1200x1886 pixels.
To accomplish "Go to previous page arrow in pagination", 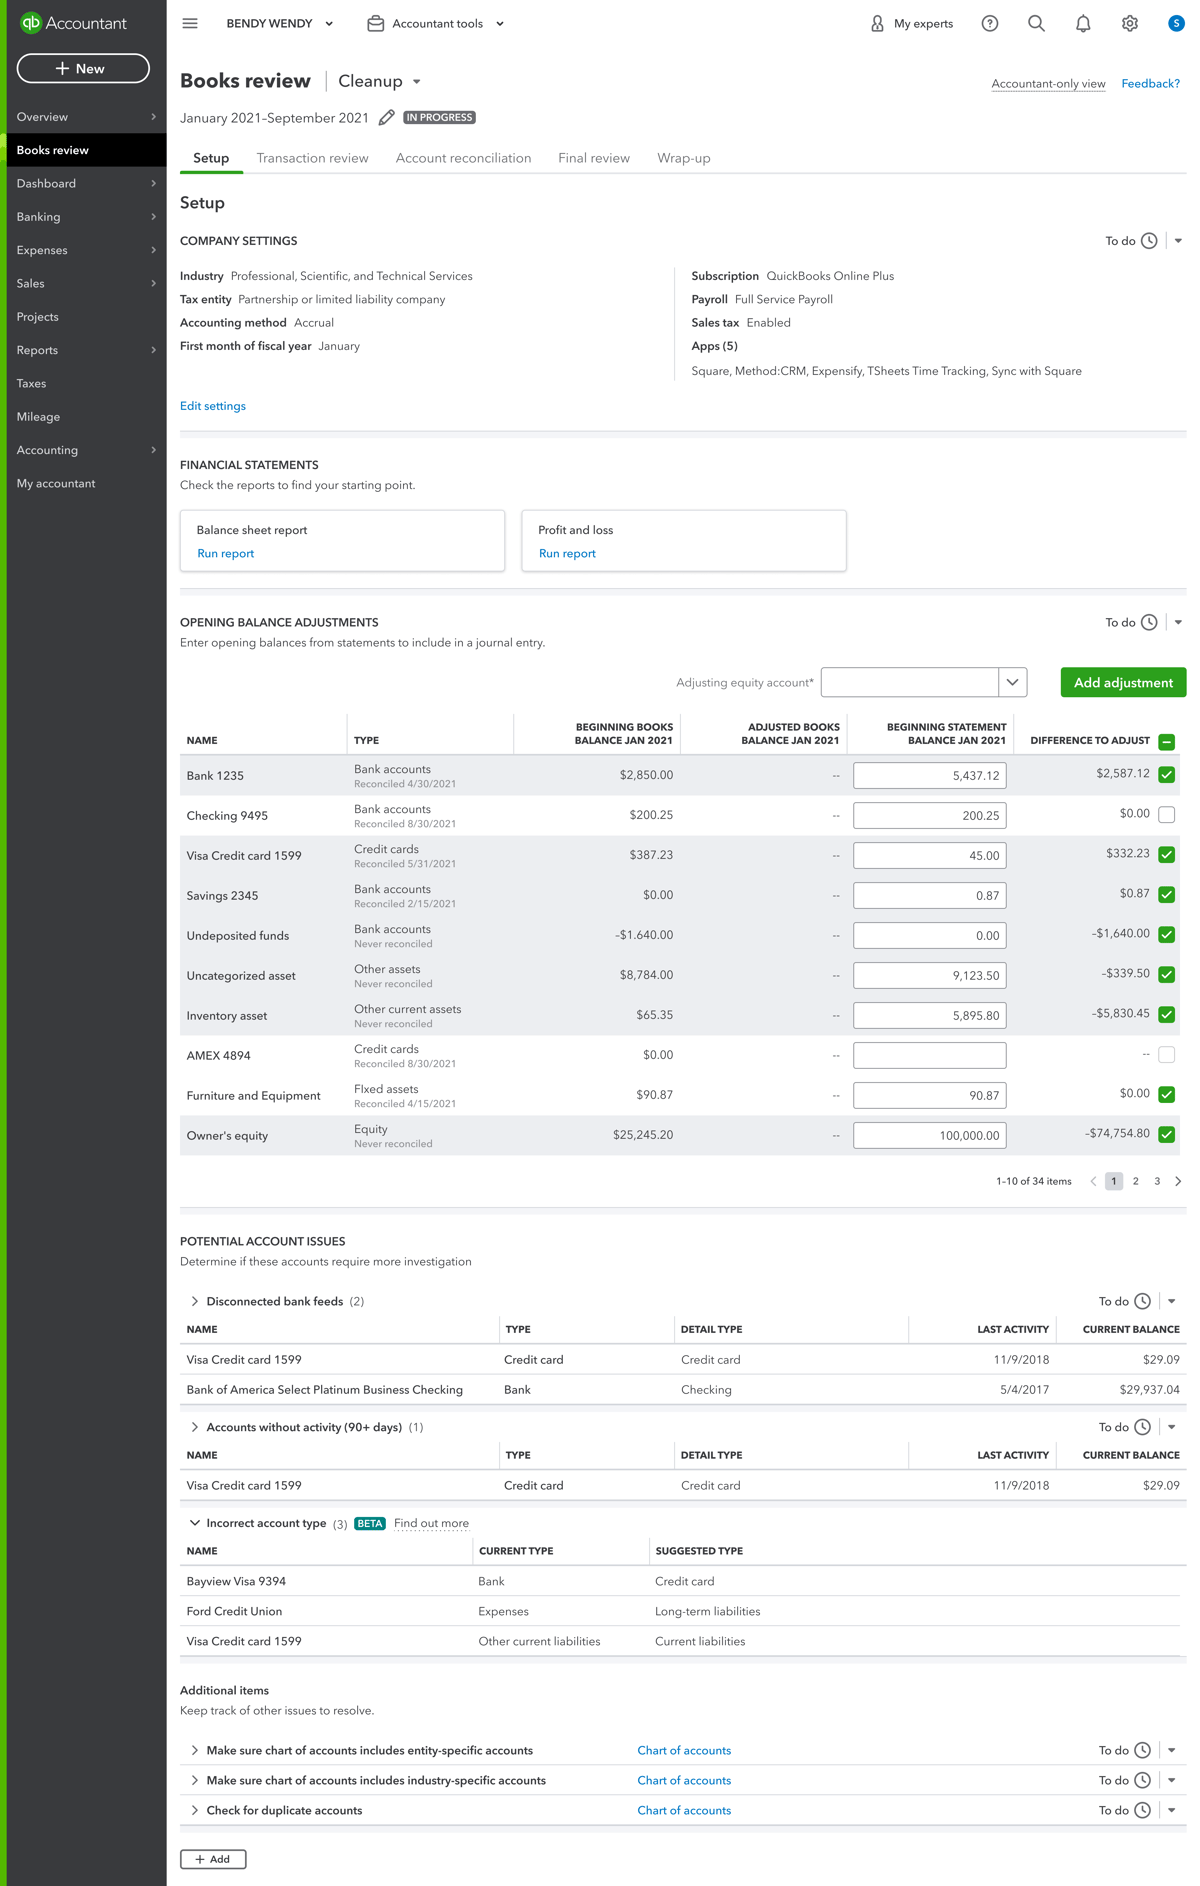I will point(1093,1181).
